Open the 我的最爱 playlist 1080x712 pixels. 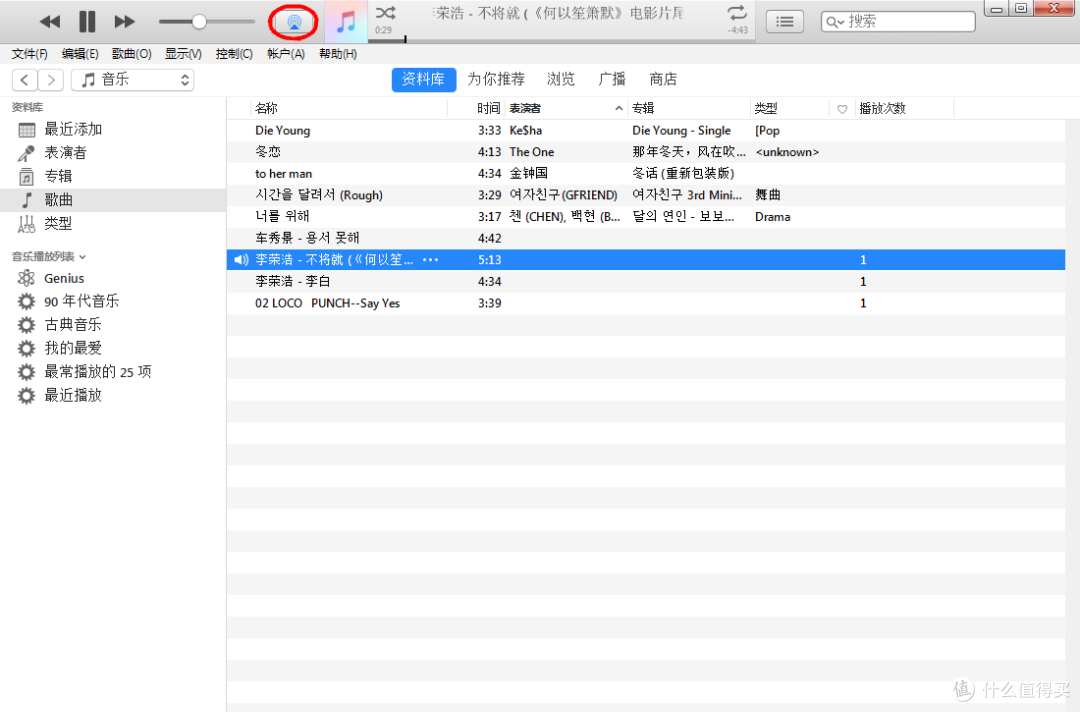(113, 348)
